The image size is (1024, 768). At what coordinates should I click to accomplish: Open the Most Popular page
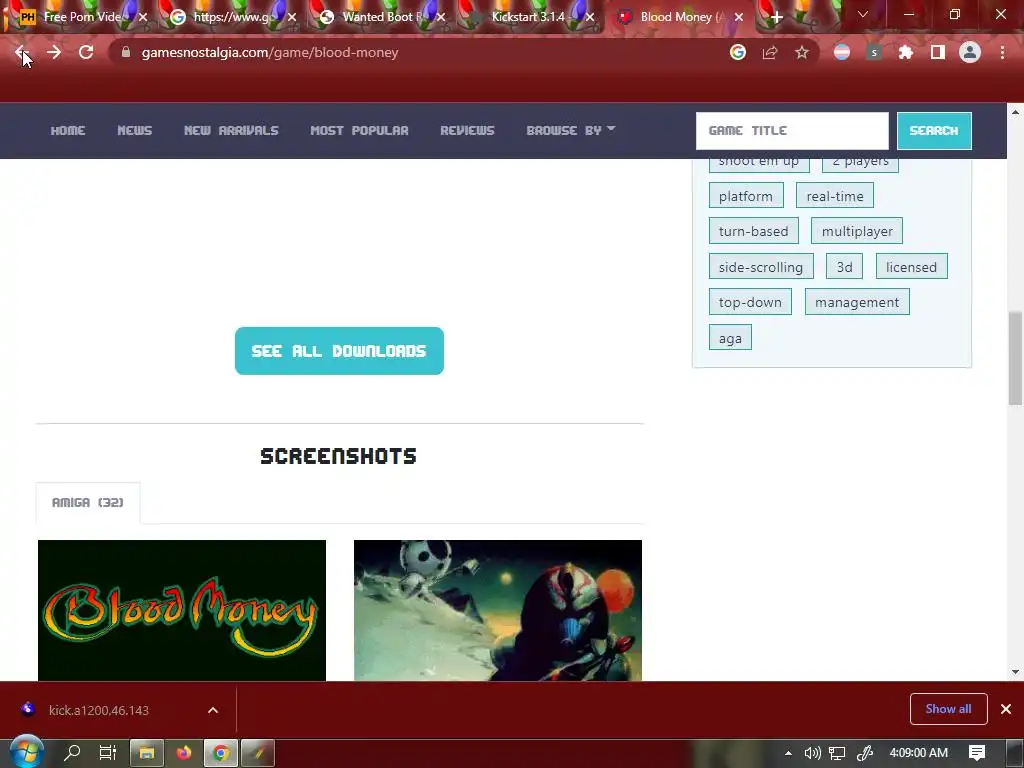[x=359, y=131]
